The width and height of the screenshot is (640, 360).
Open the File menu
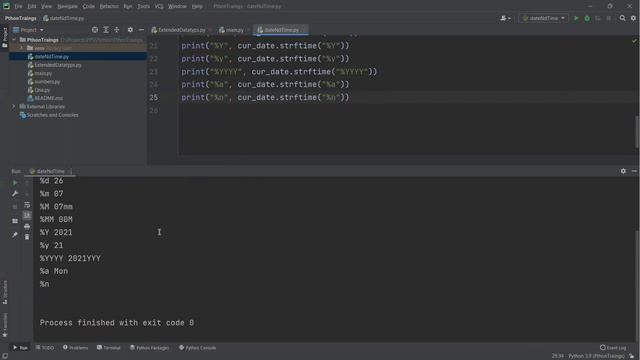click(x=18, y=7)
